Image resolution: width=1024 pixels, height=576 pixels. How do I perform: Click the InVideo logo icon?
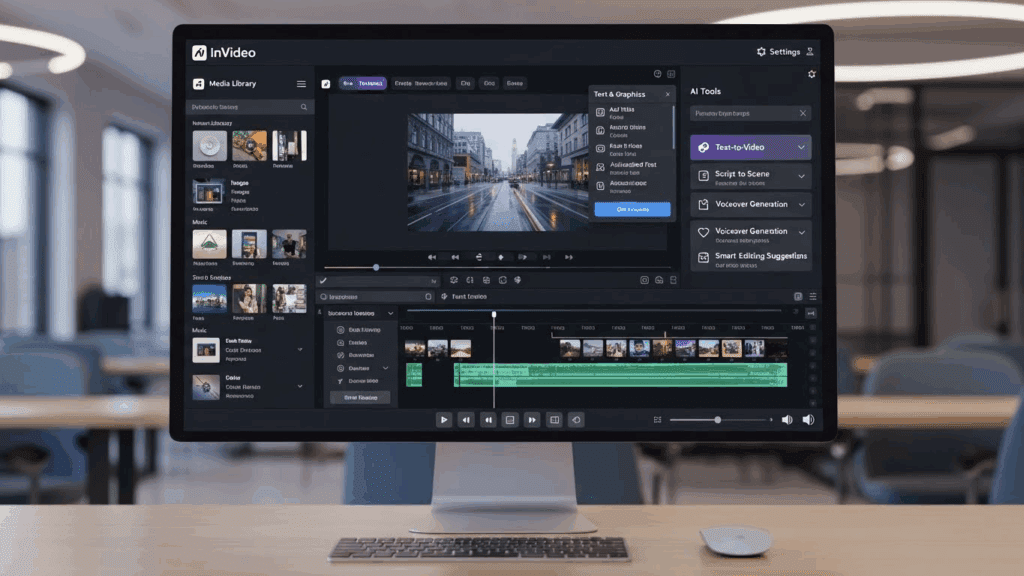click(x=199, y=52)
